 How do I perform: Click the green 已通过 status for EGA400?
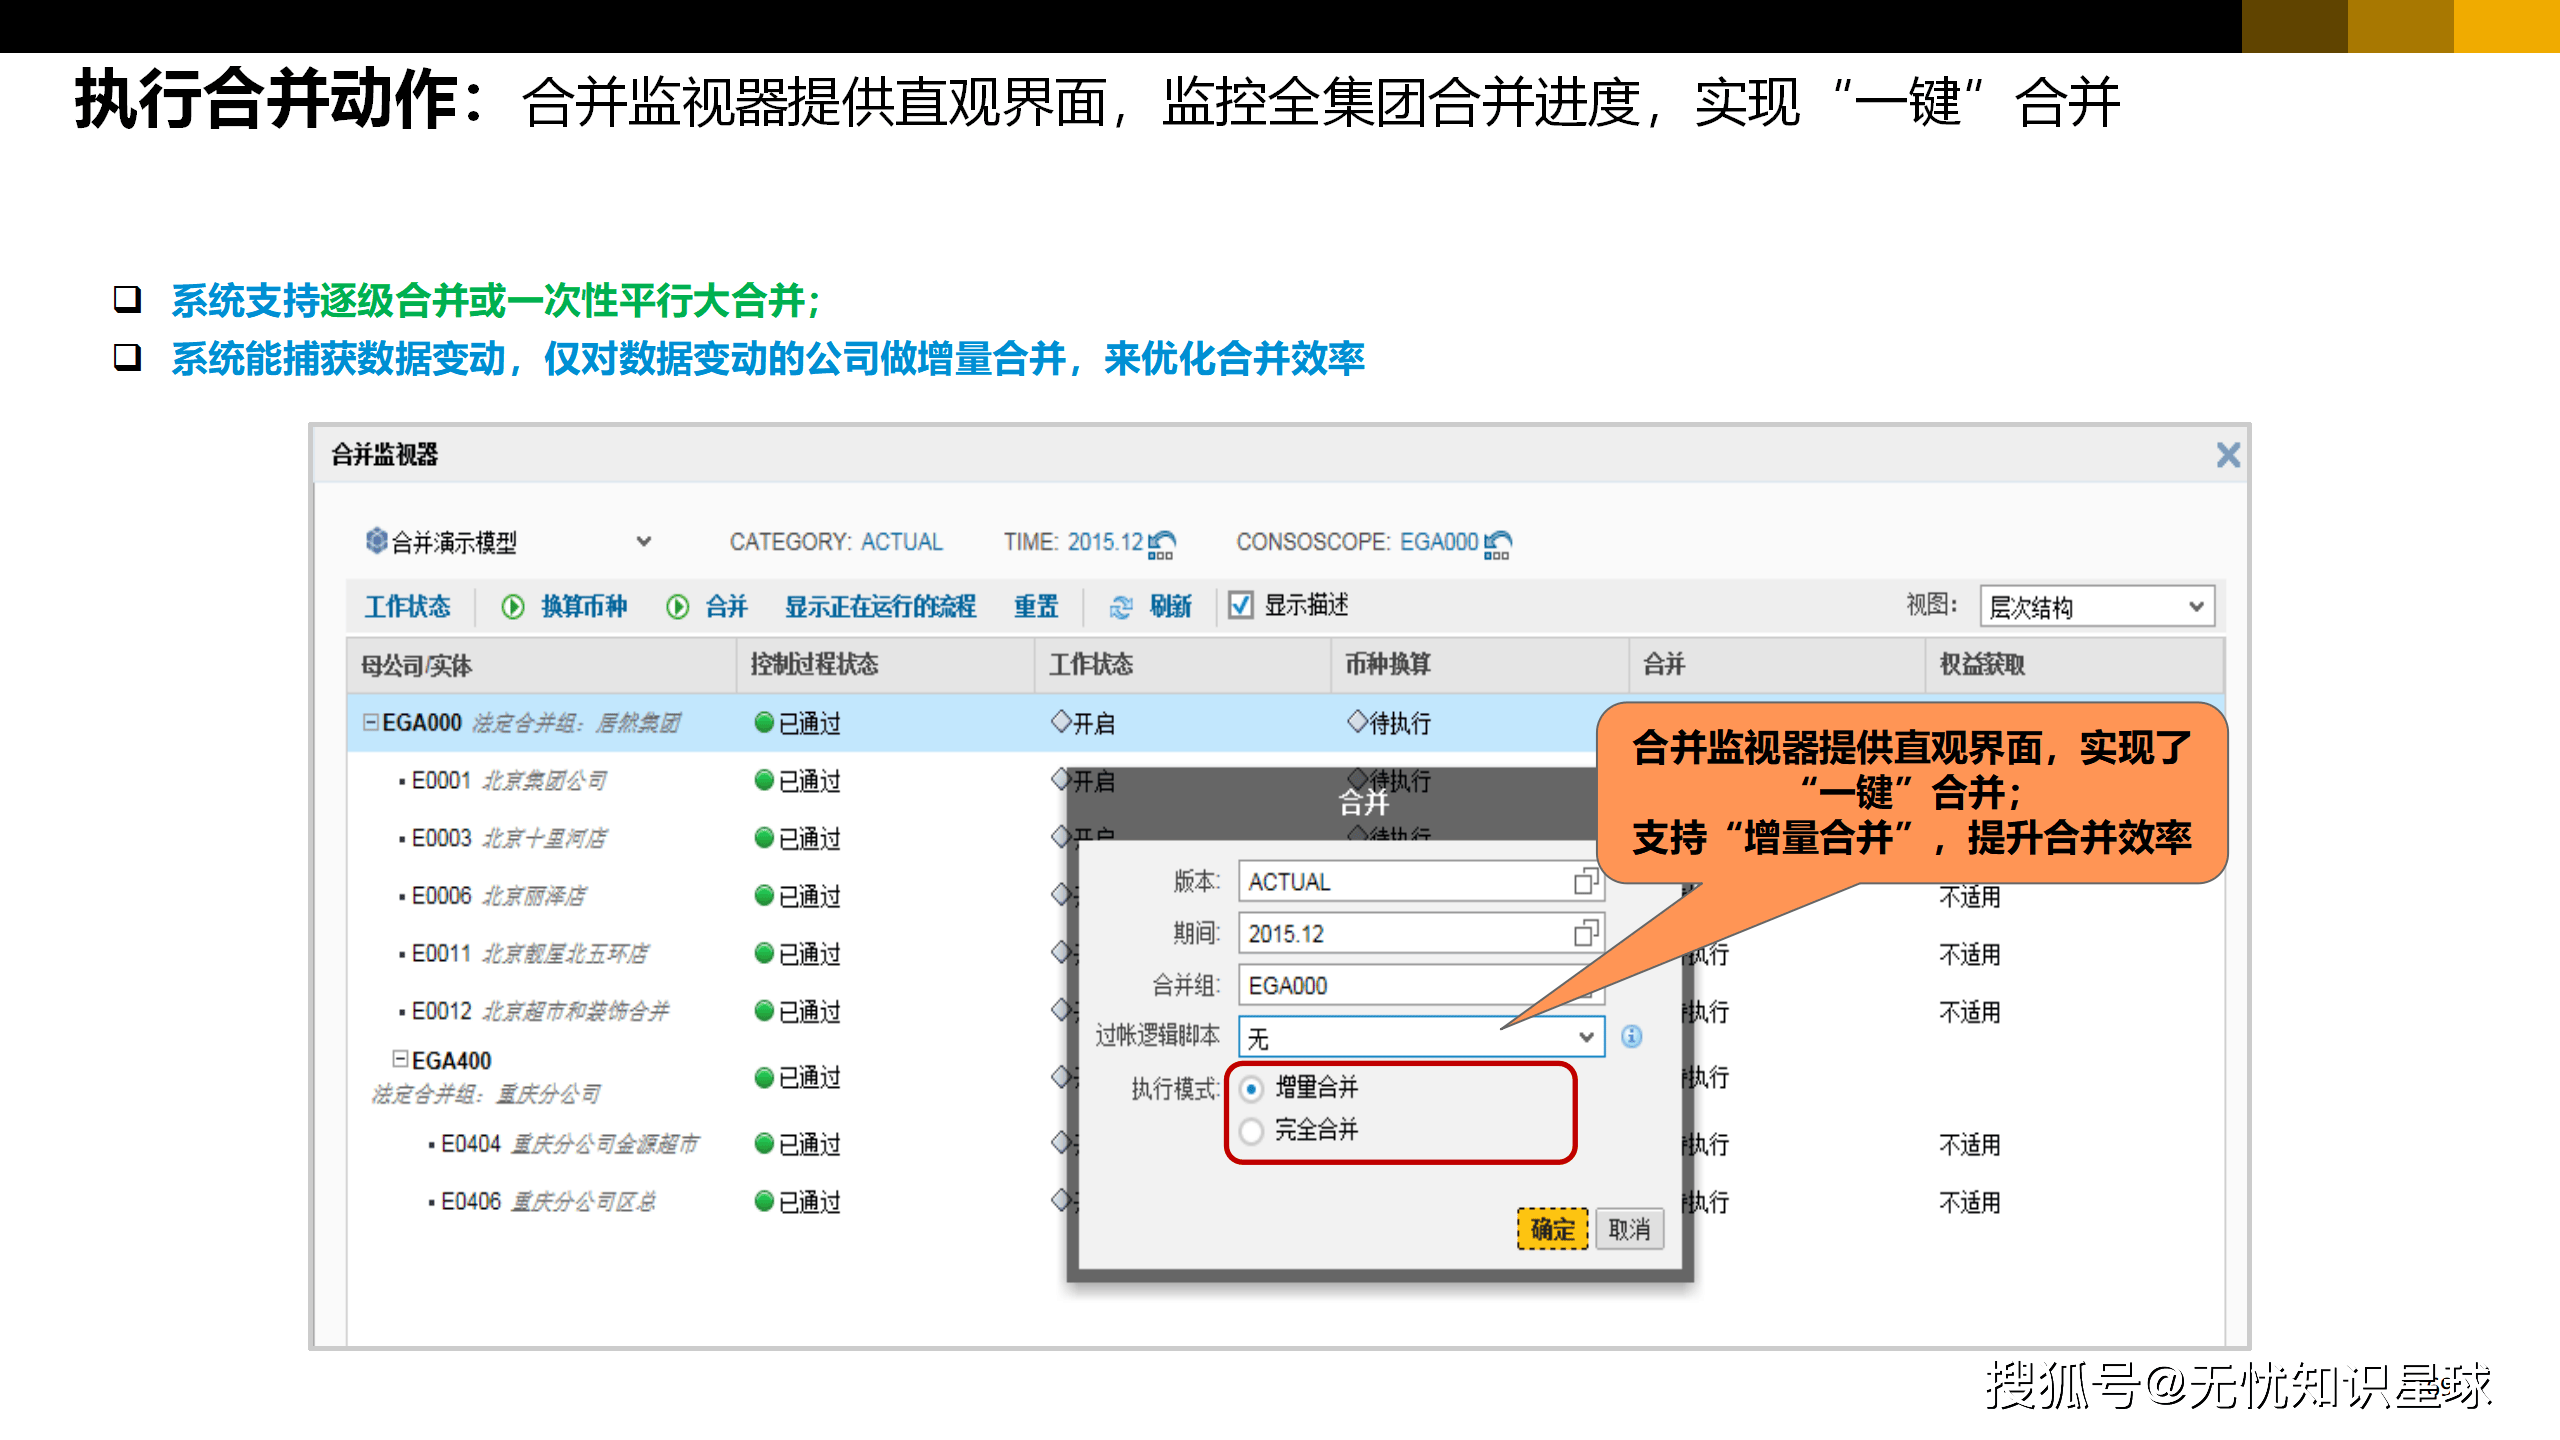click(798, 1077)
